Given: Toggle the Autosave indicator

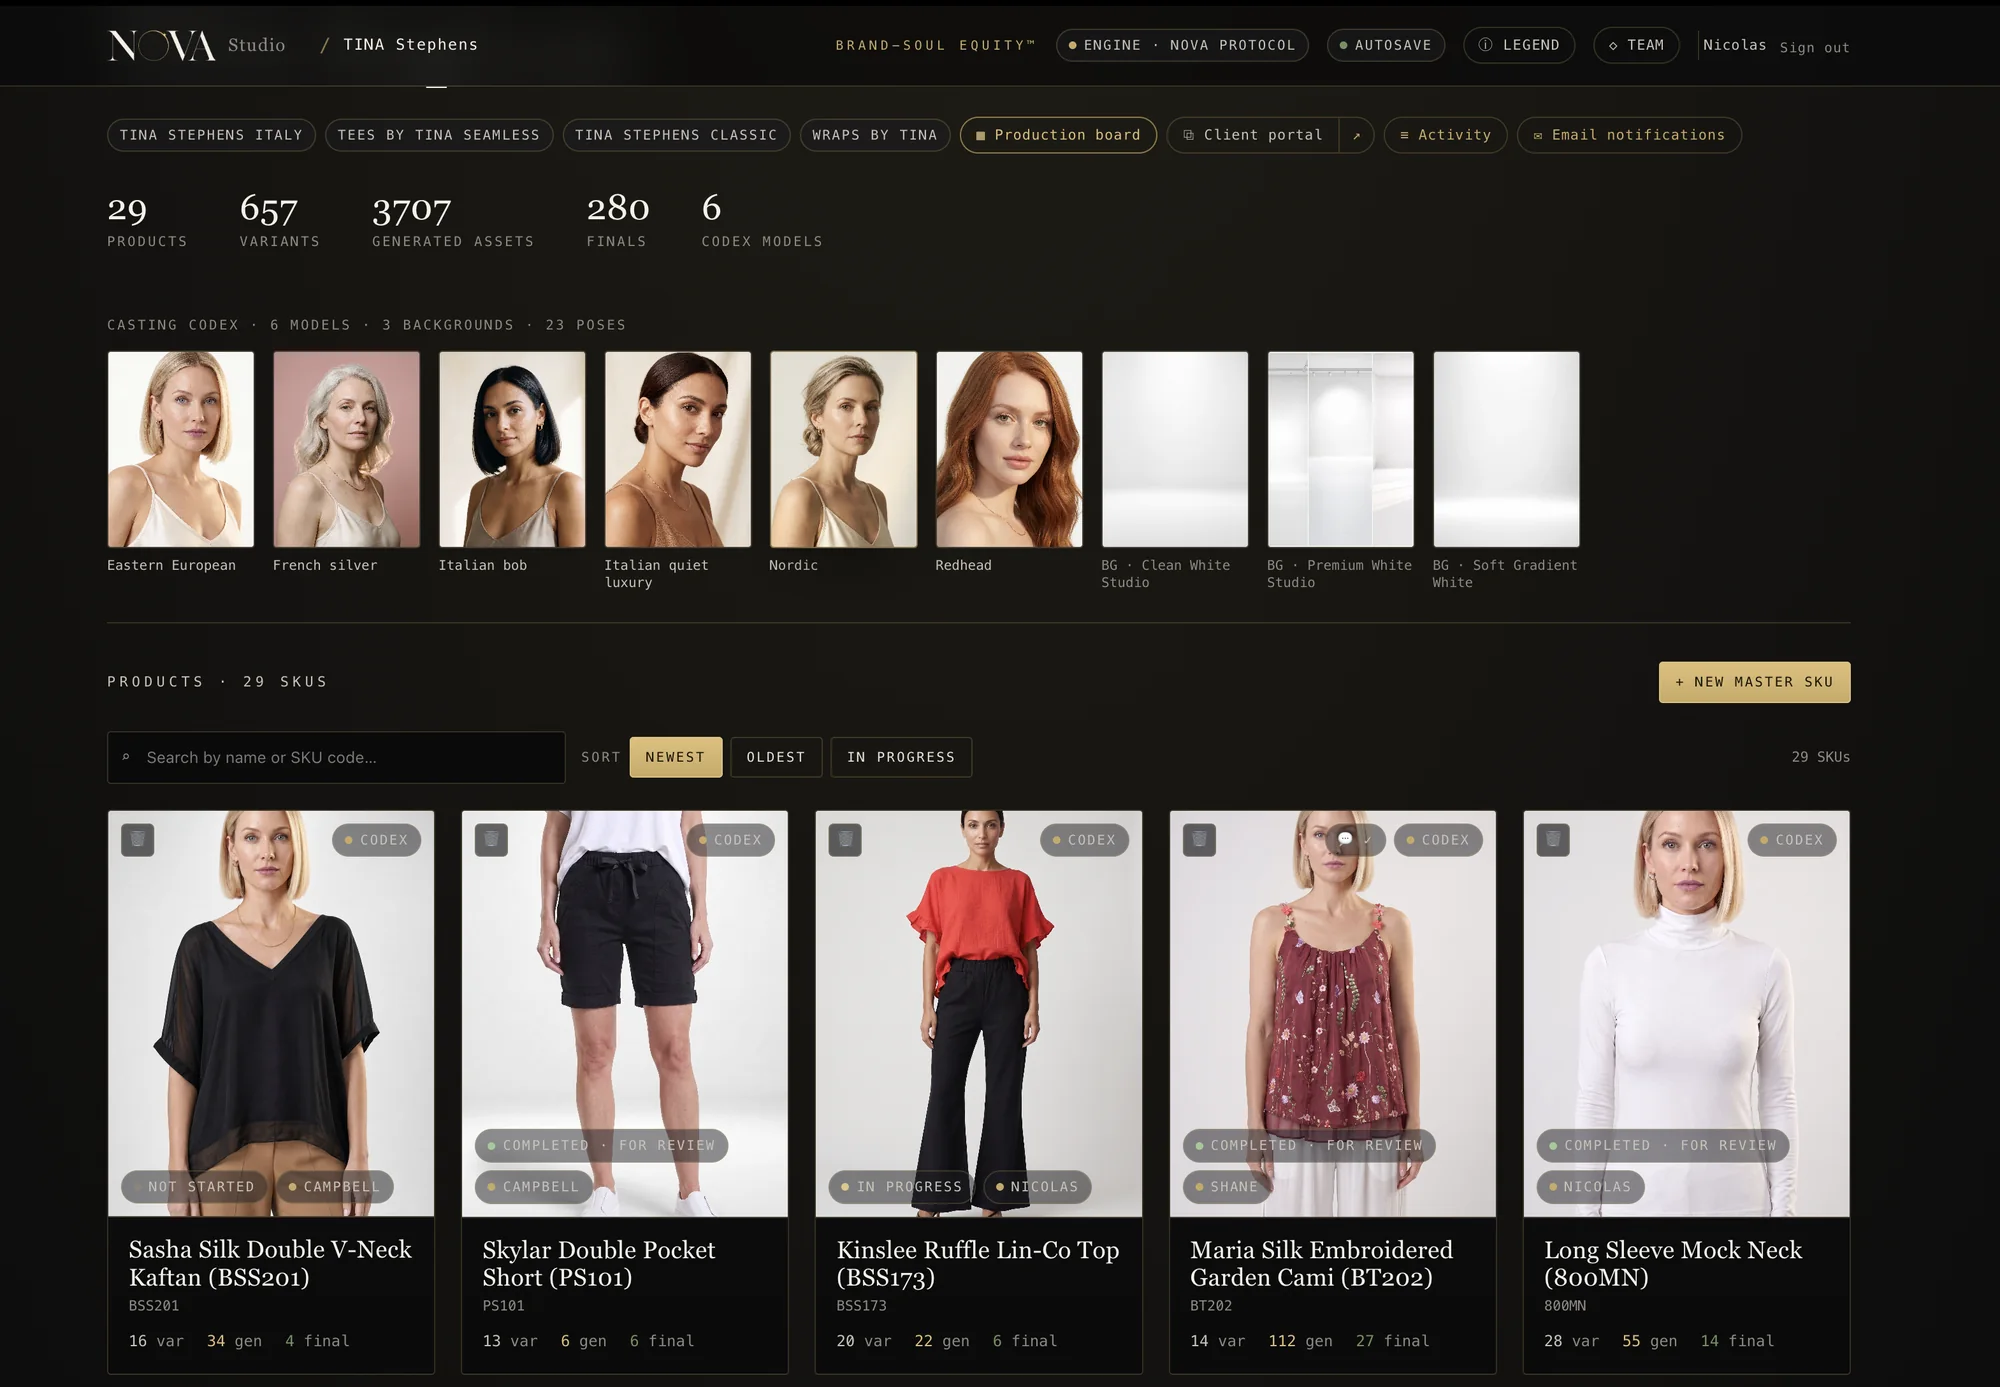Looking at the screenshot, I should click(1386, 45).
